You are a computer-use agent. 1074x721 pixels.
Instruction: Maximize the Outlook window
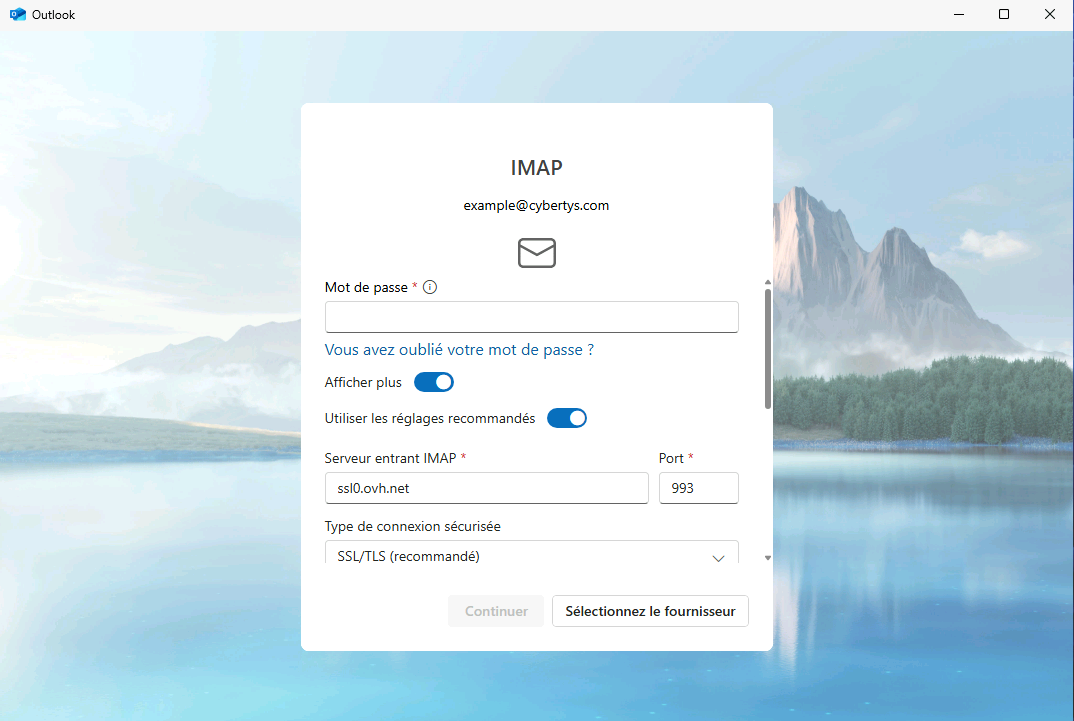(x=1003, y=14)
